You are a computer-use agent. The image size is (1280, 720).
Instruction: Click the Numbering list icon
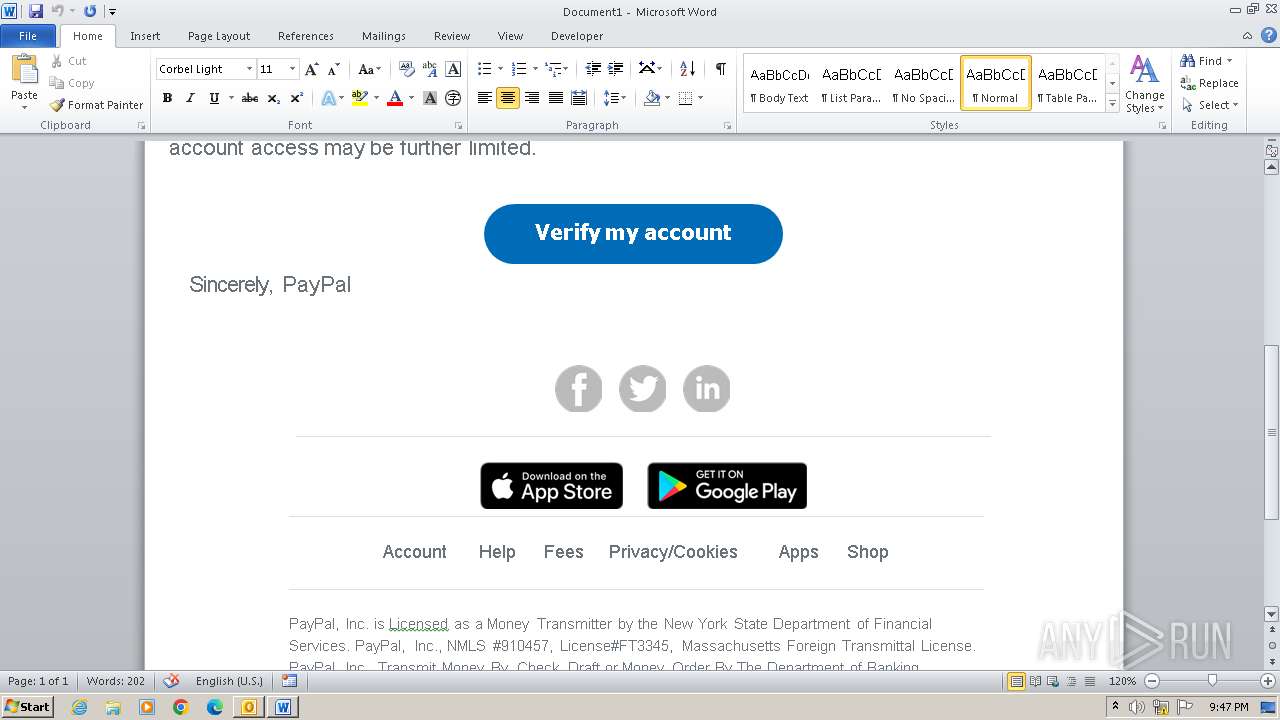[519, 69]
